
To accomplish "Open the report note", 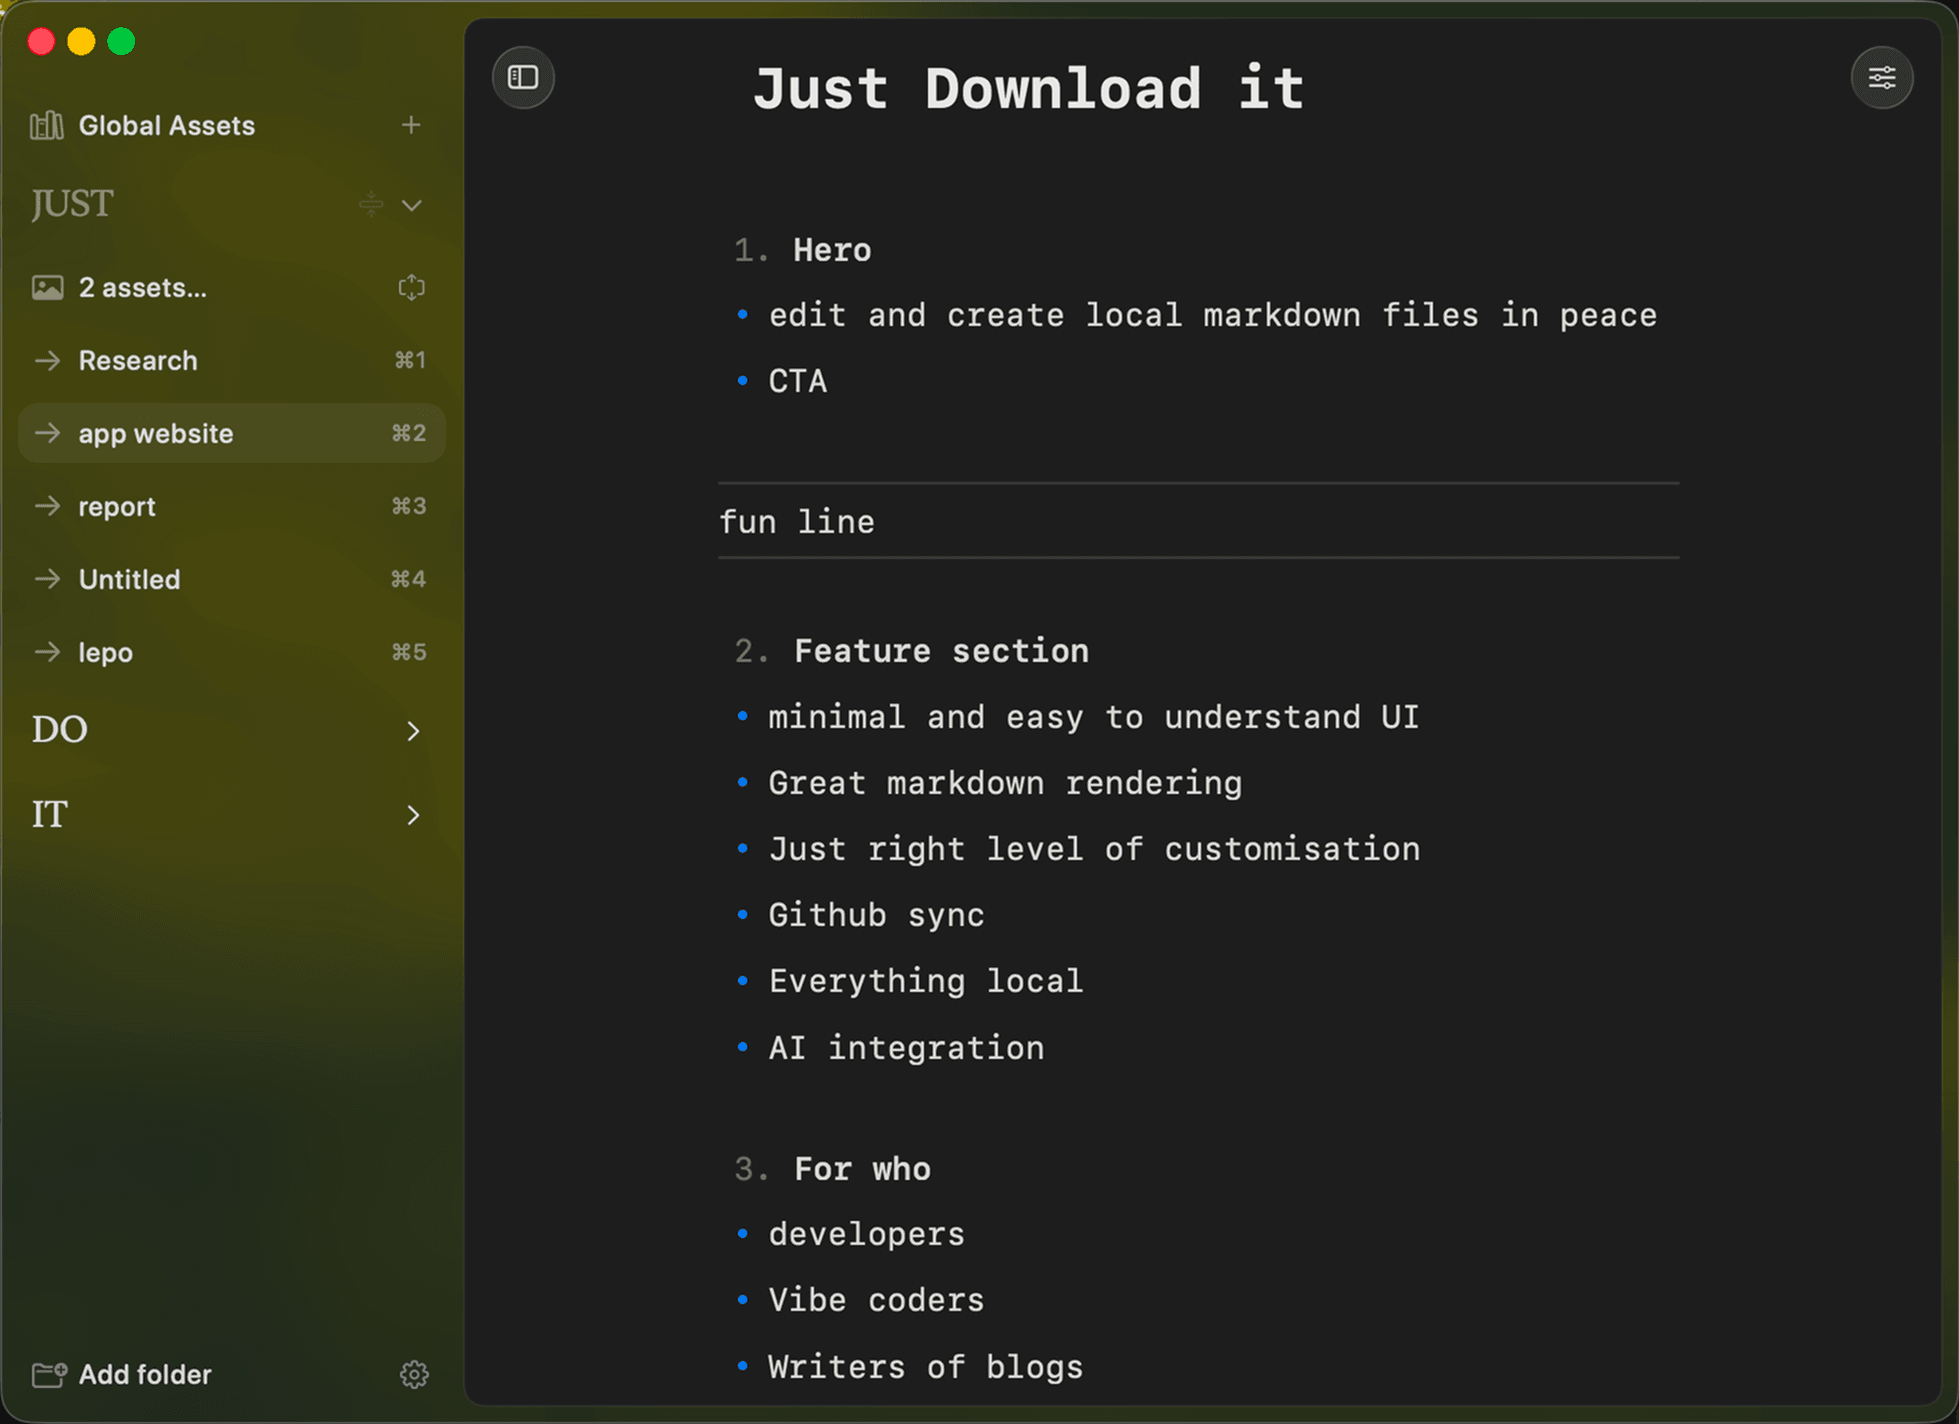I will click(232, 506).
